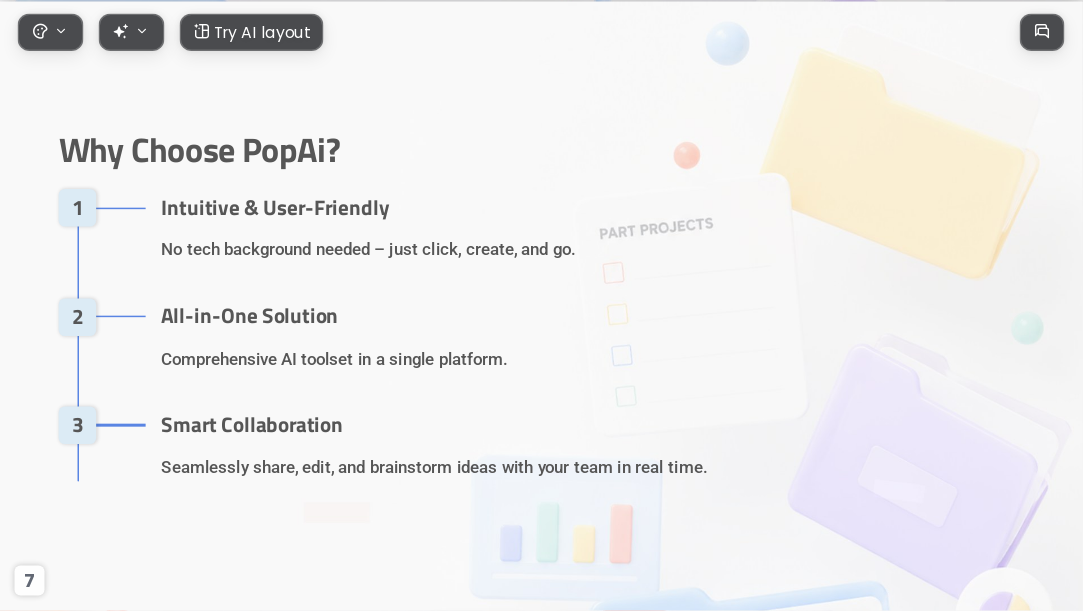Screen dimensions: 1083x611
Task: Click 'Seamlessly share, edit, and brainstorm' text
Action: tap(434, 467)
